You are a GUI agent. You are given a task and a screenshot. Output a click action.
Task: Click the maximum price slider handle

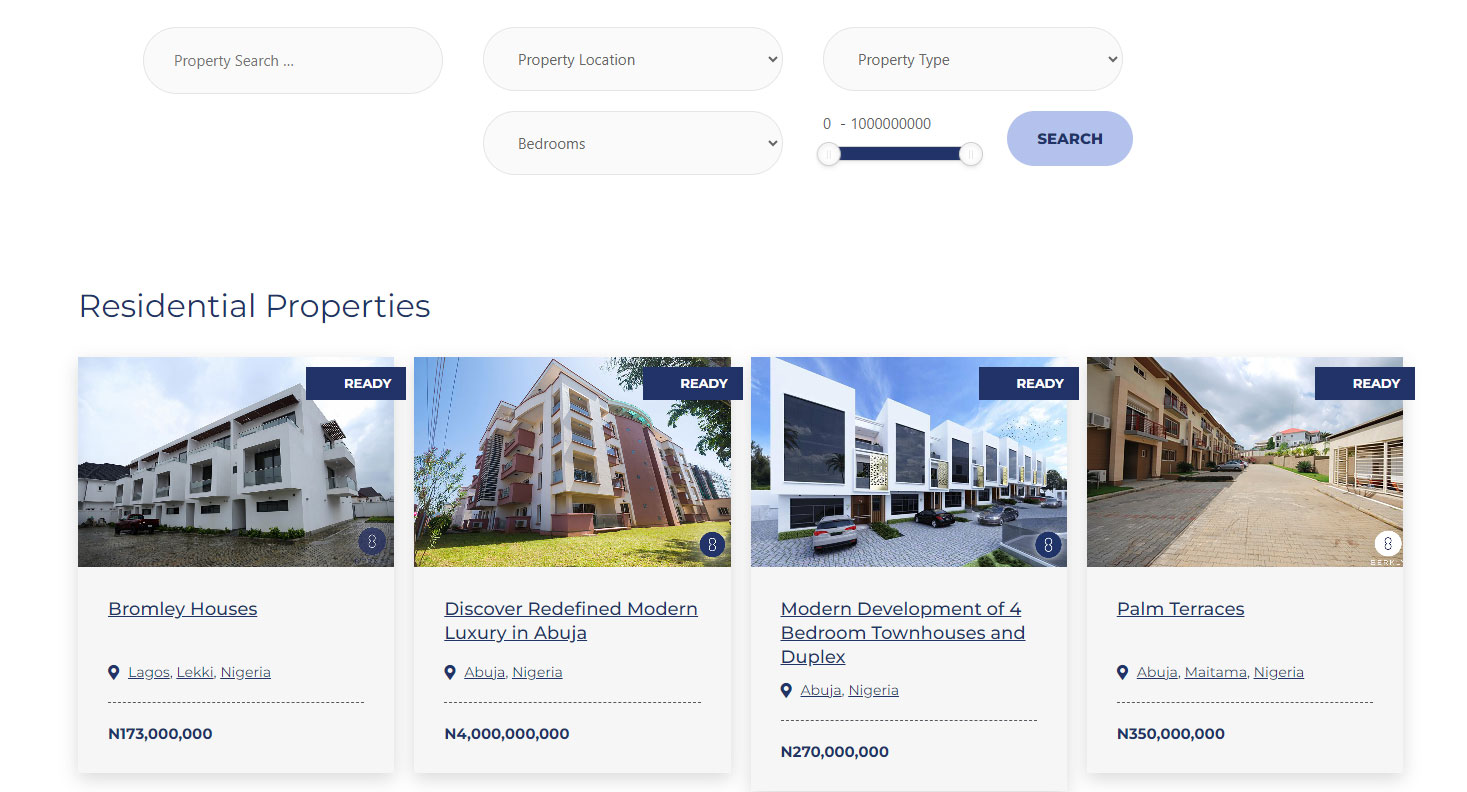(971, 154)
